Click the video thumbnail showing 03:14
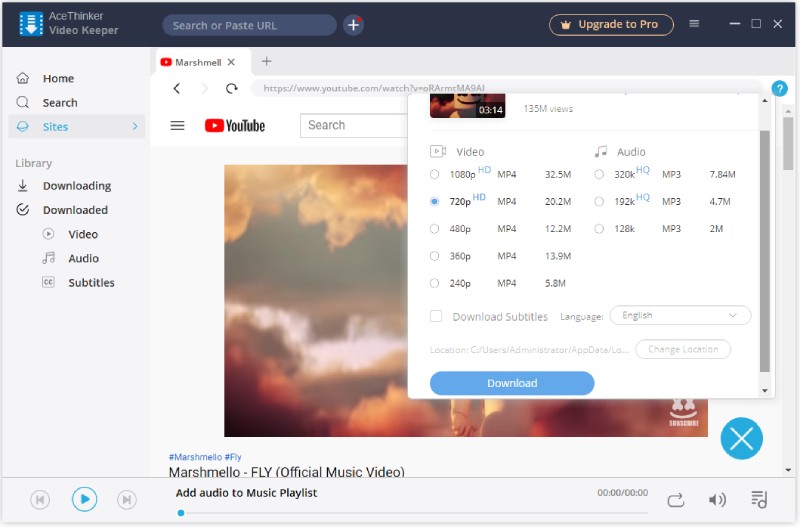This screenshot has width=800, height=527. tap(467, 106)
